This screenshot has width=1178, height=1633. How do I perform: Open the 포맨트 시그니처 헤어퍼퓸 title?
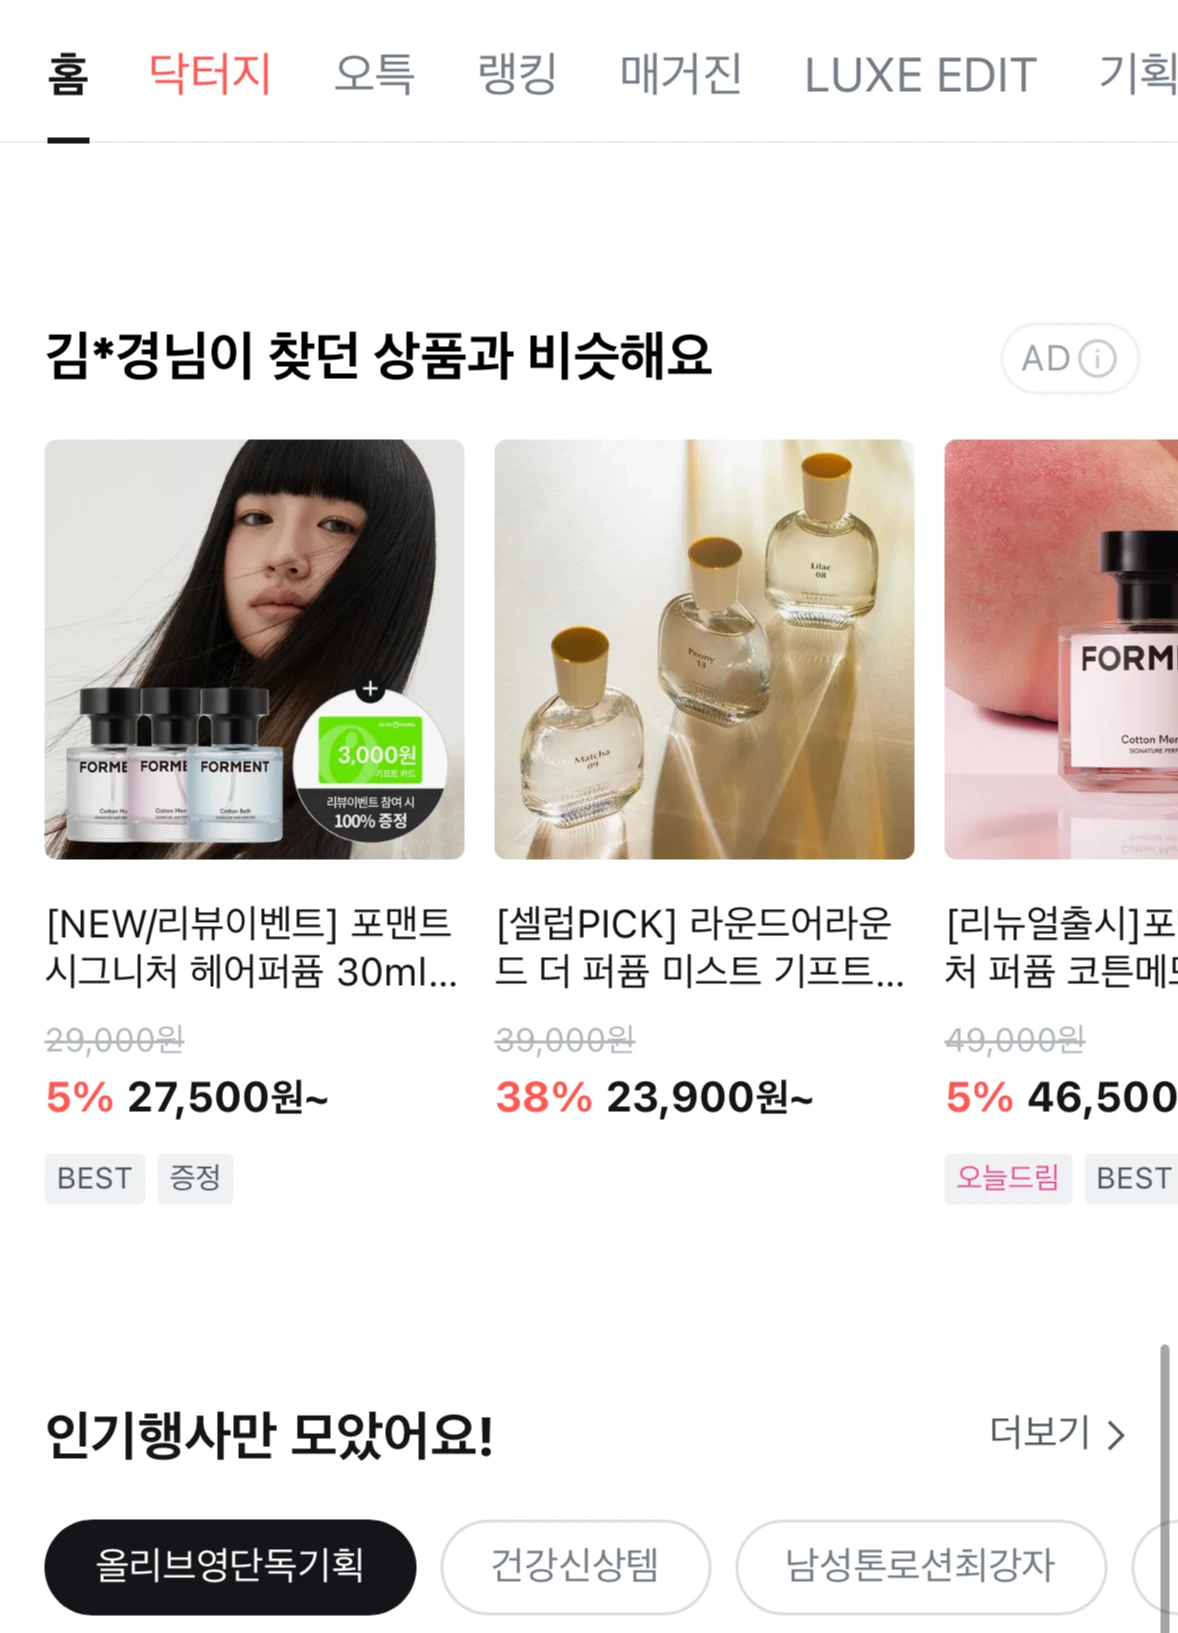(250, 947)
